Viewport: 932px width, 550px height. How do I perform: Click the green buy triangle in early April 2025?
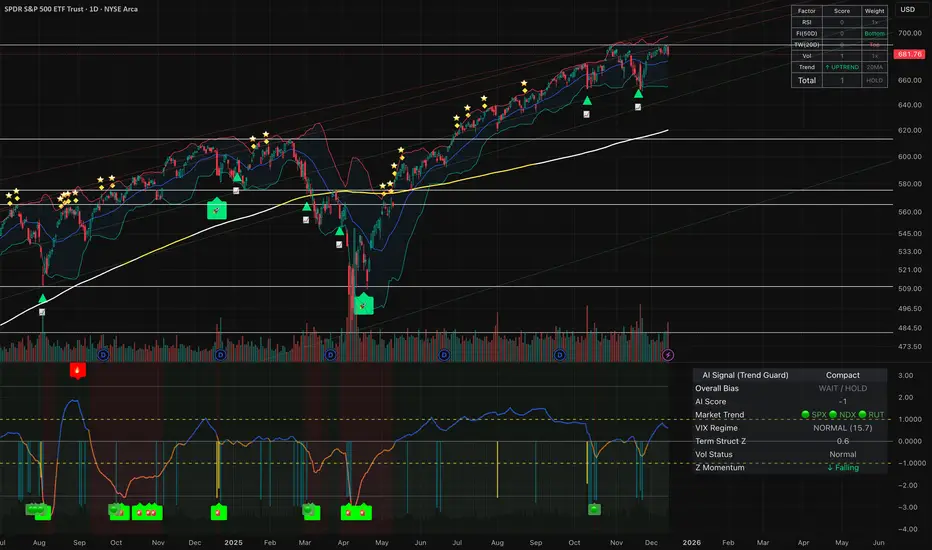(x=339, y=231)
